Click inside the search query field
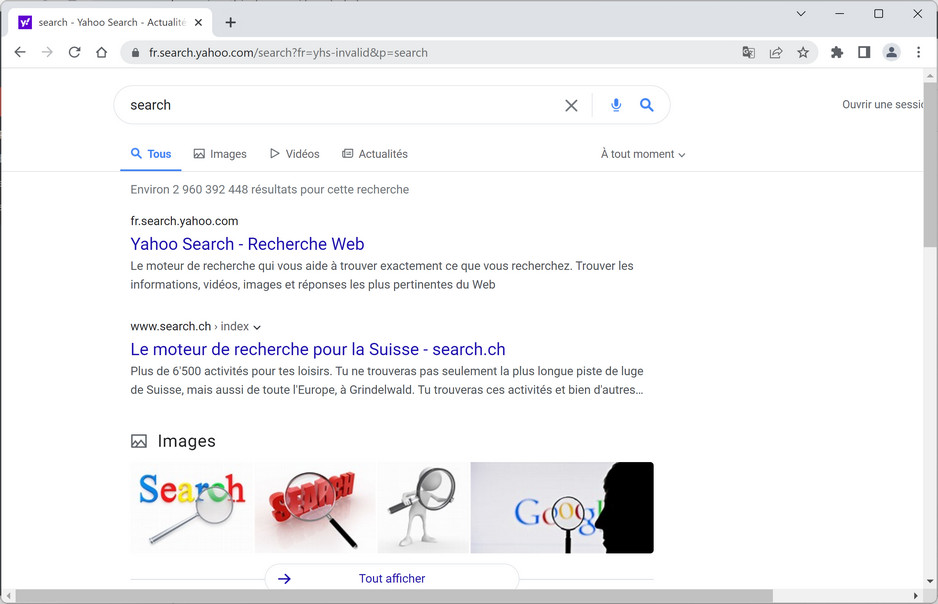 point(341,105)
